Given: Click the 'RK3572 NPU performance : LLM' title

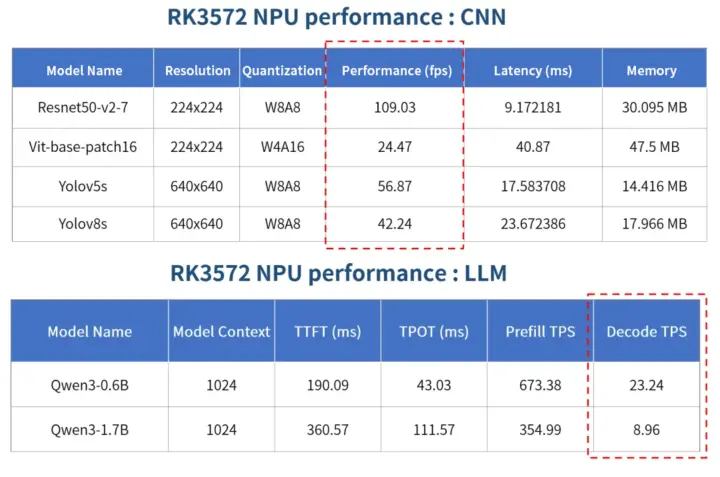Looking at the screenshot, I should coord(338,273).
